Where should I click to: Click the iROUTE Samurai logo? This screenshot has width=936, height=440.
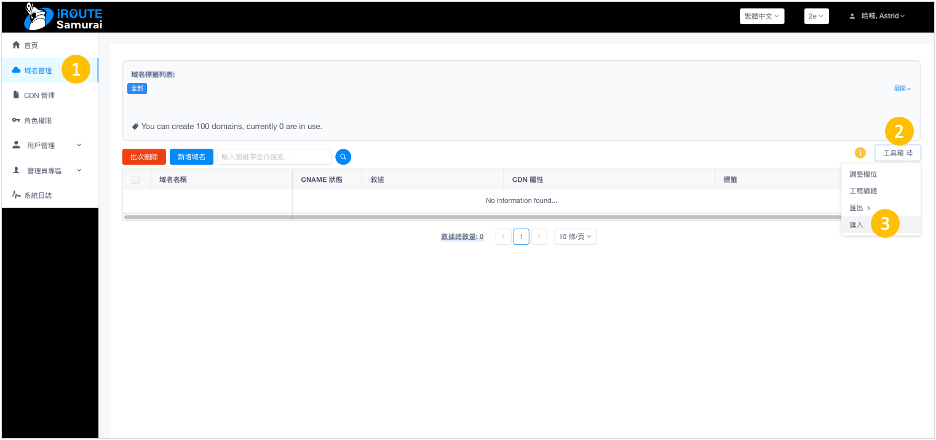[62, 17]
